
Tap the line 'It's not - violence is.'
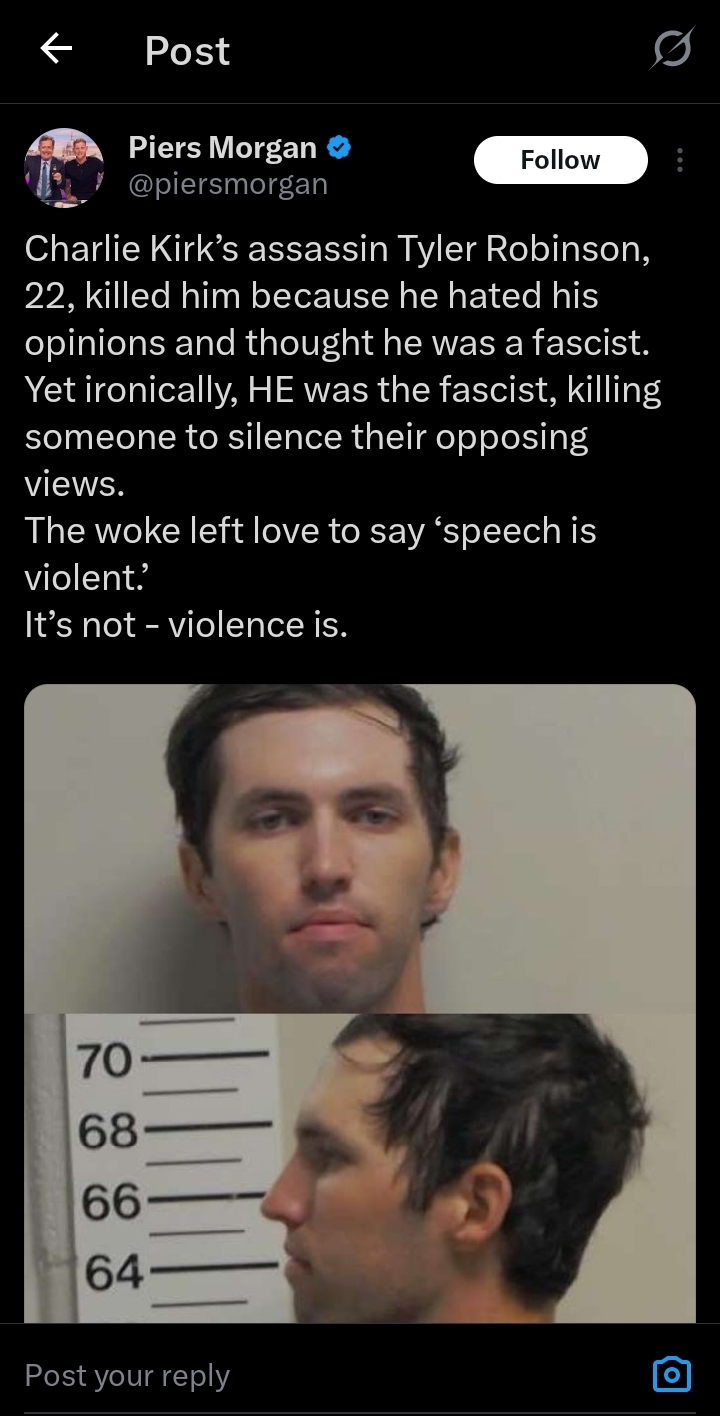click(x=186, y=624)
